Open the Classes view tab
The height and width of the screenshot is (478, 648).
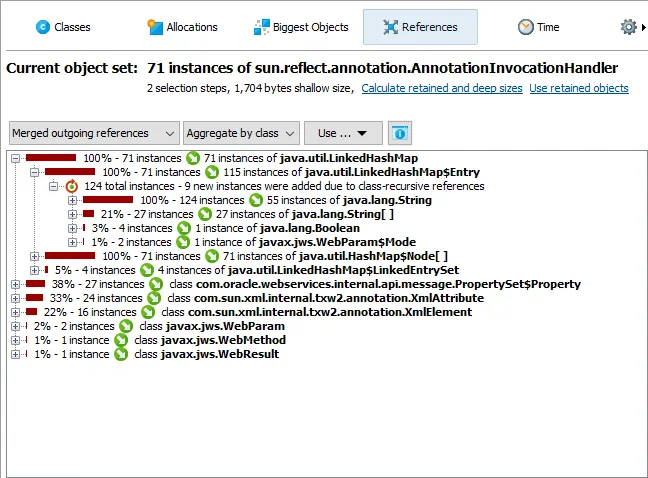point(63,27)
